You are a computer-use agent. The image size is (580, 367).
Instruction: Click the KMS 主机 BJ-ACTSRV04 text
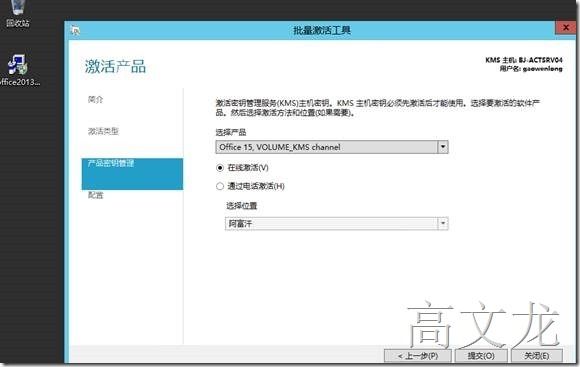click(x=524, y=60)
